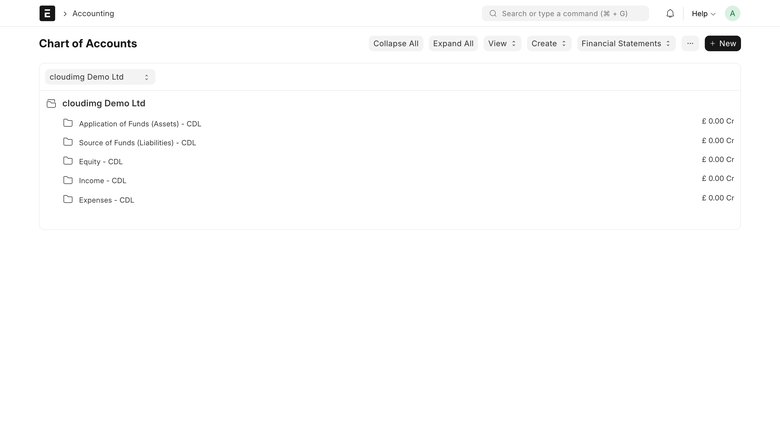Open the three-dots more options menu
This screenshot has width=780, height=439.
click(x=690, y=43)
